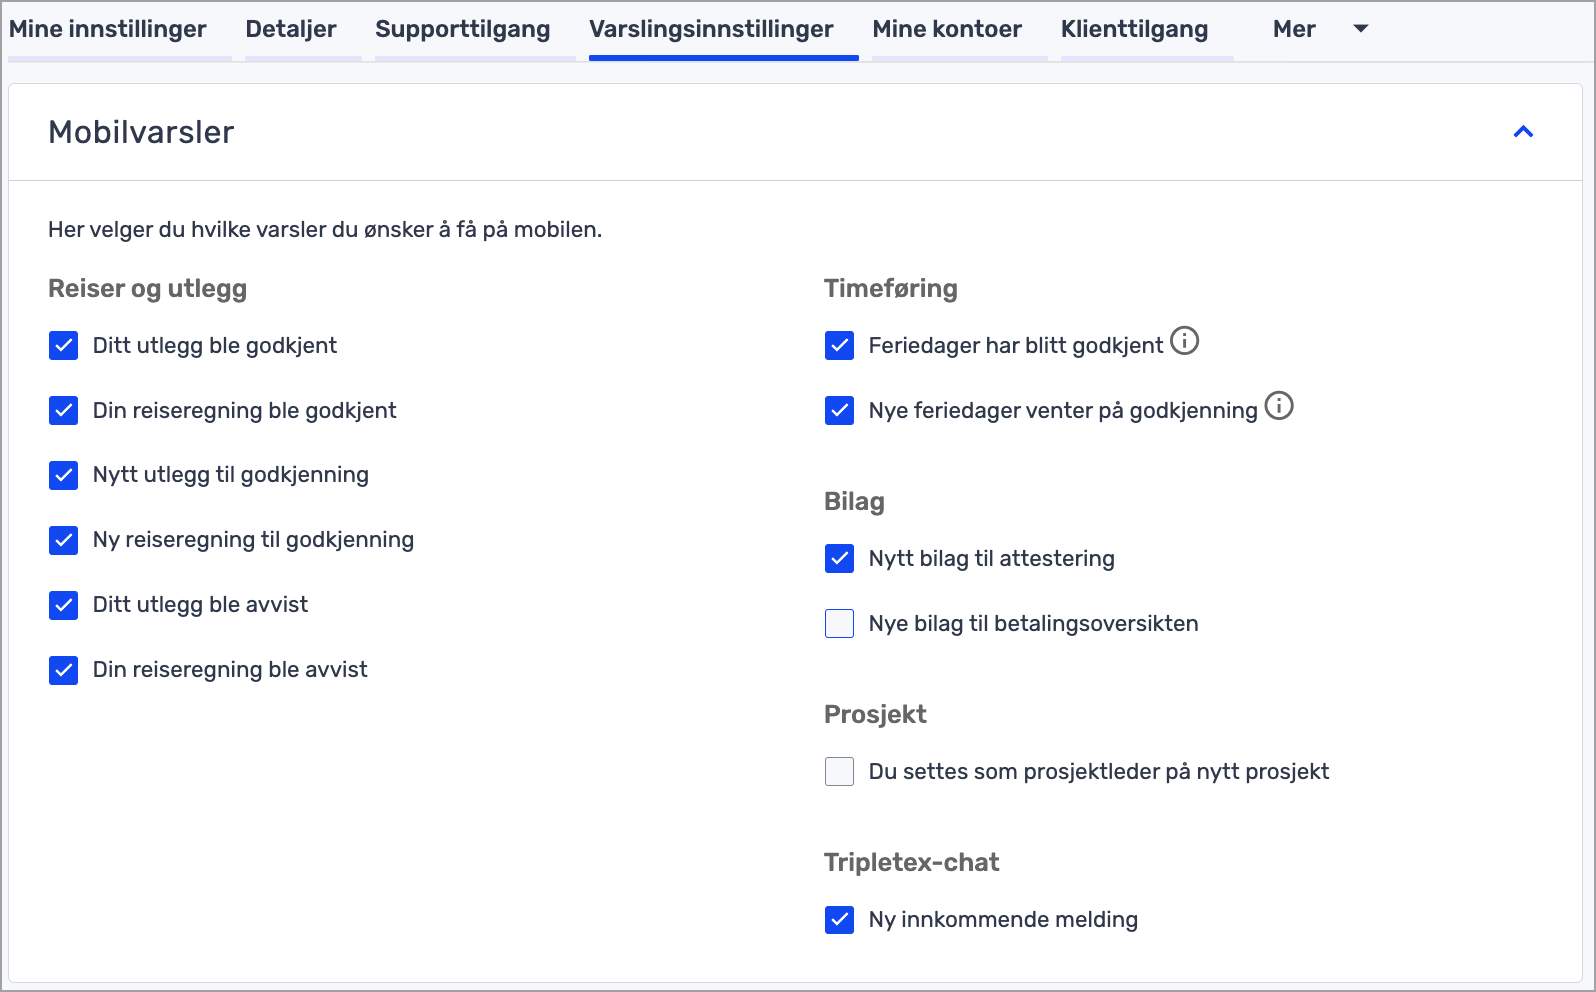
Task: Go to the Supporttilgang tab
Action: [462, 30]
